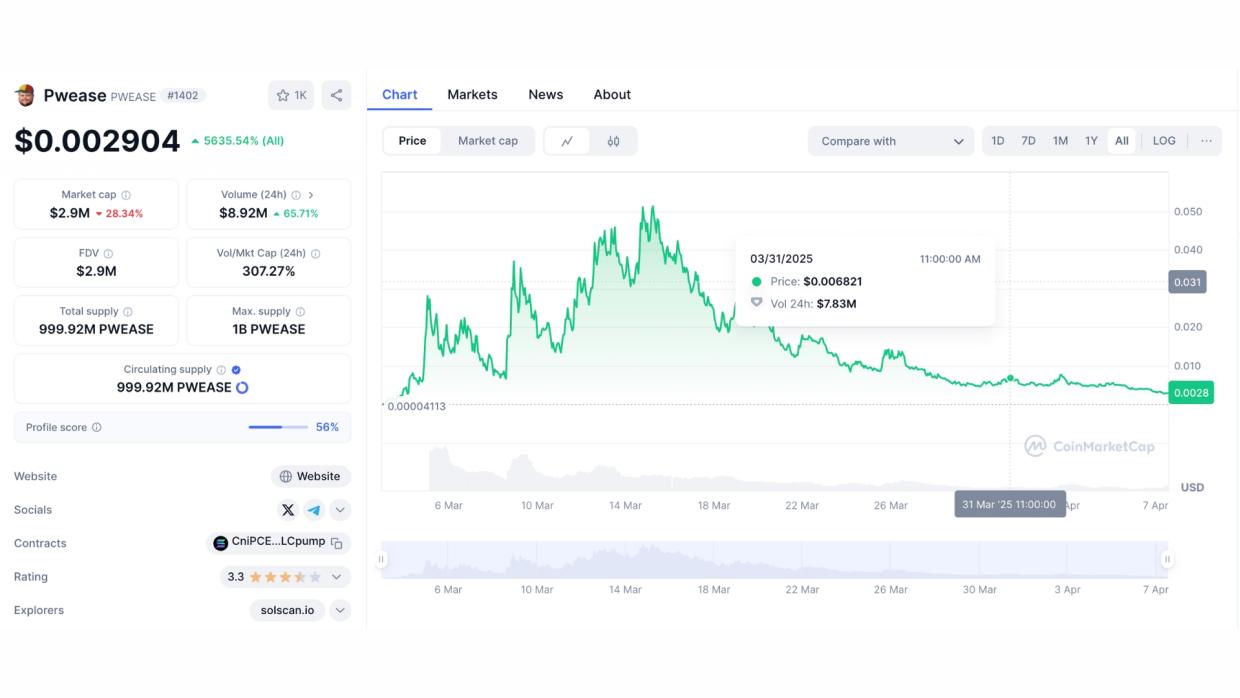The width and height of the screenshot is (1240, 698).
Task: Click the $0.002904 price text
Action: click(97, 141)
